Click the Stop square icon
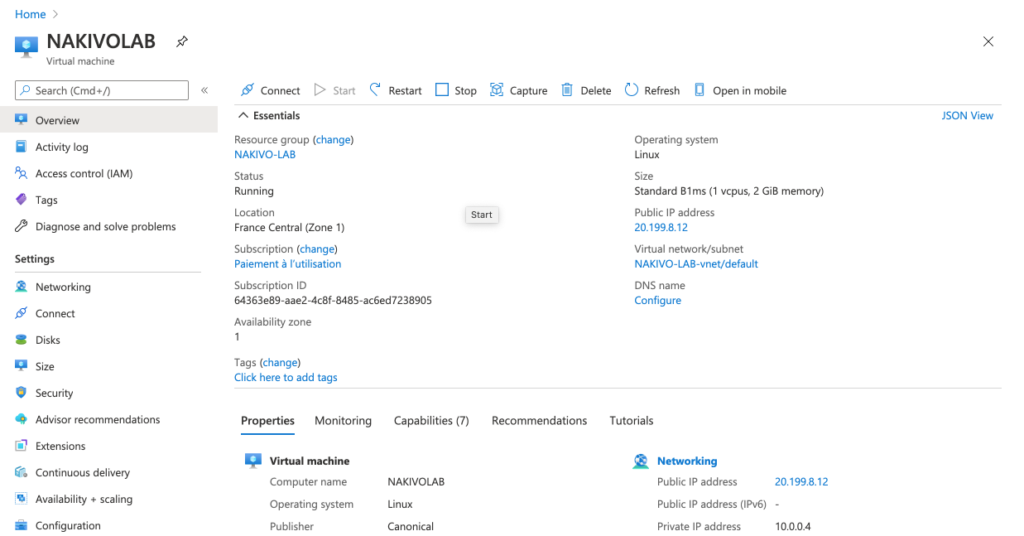Image resolution: width=1024 pixels, height=536 pixels. pyautogui.click(x=442, y=89)
